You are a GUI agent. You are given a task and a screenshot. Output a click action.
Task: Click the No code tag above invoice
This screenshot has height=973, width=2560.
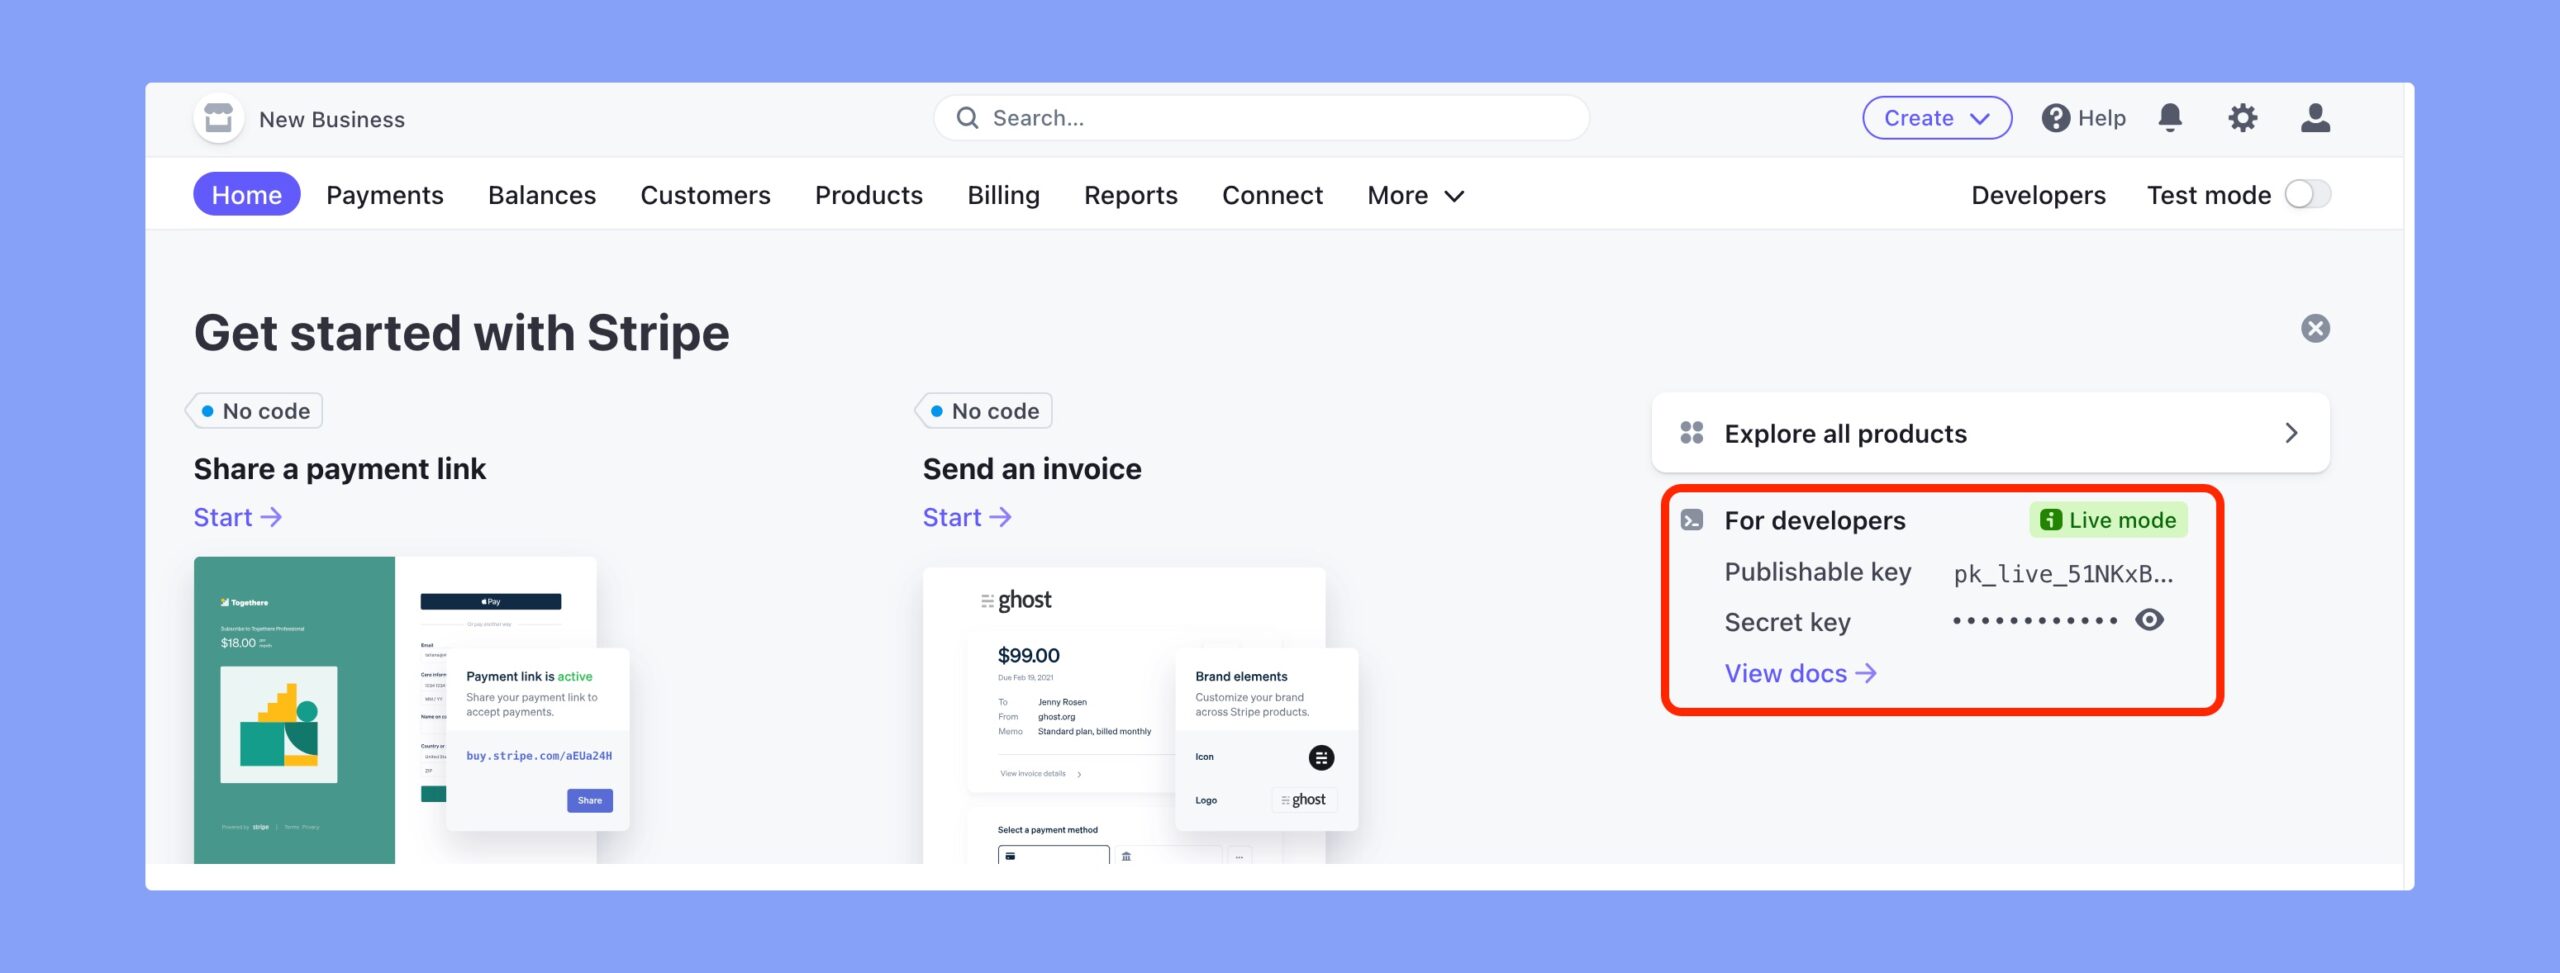[983, 411]
